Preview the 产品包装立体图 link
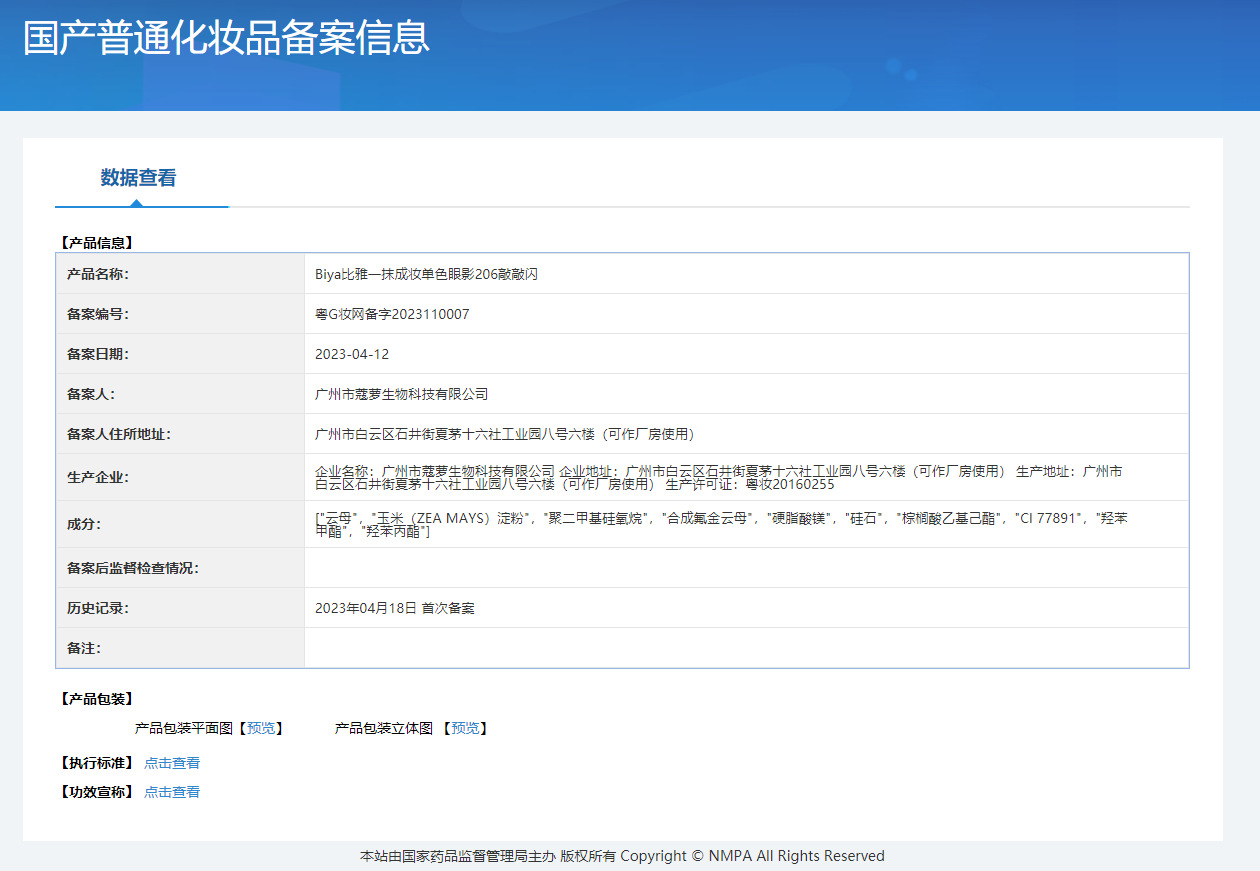The height and width of the screenshot is (871, 1260). [465, 729]
